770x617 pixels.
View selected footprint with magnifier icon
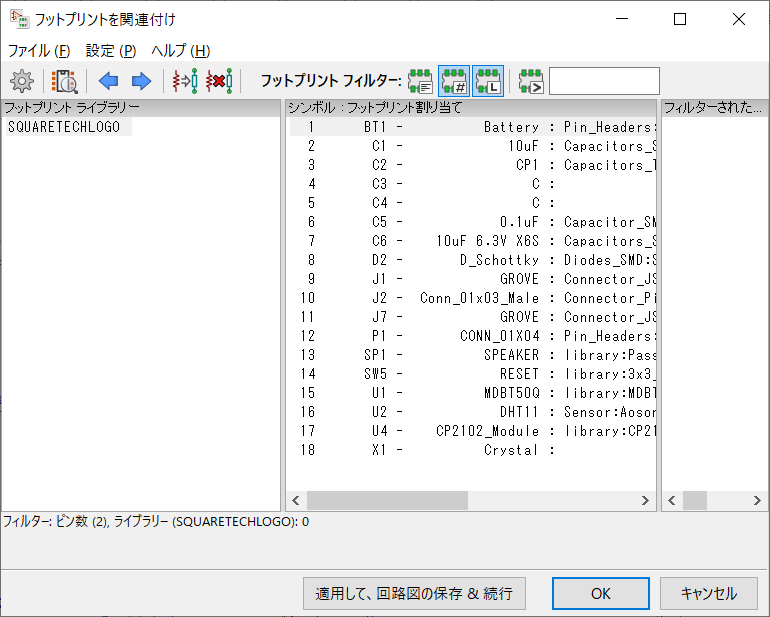coord(64,81)
